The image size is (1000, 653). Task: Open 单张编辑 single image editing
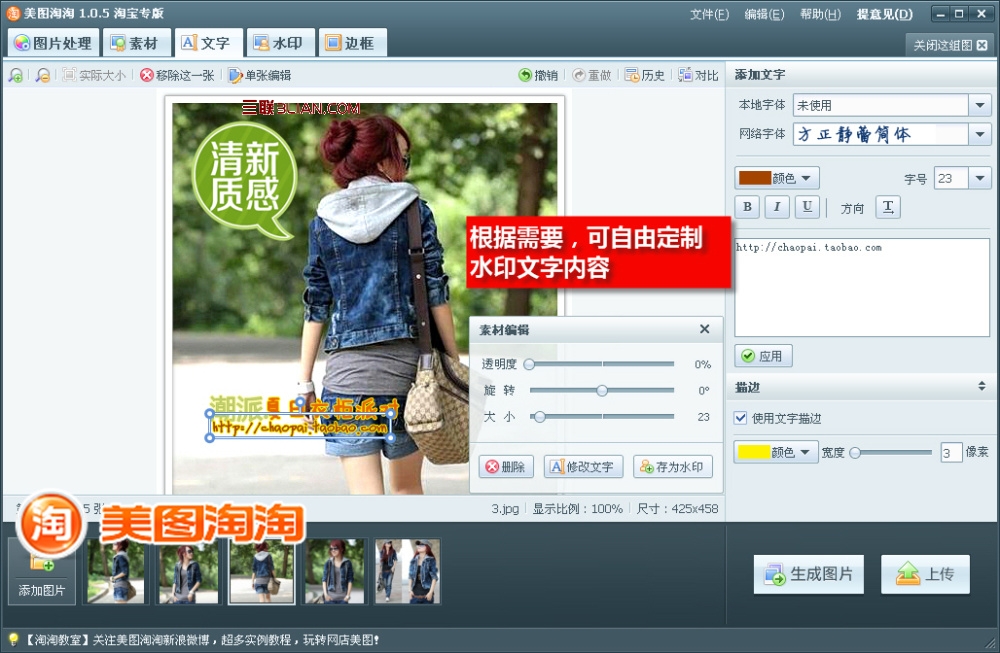pyautogui.click(x=260, y=75)
